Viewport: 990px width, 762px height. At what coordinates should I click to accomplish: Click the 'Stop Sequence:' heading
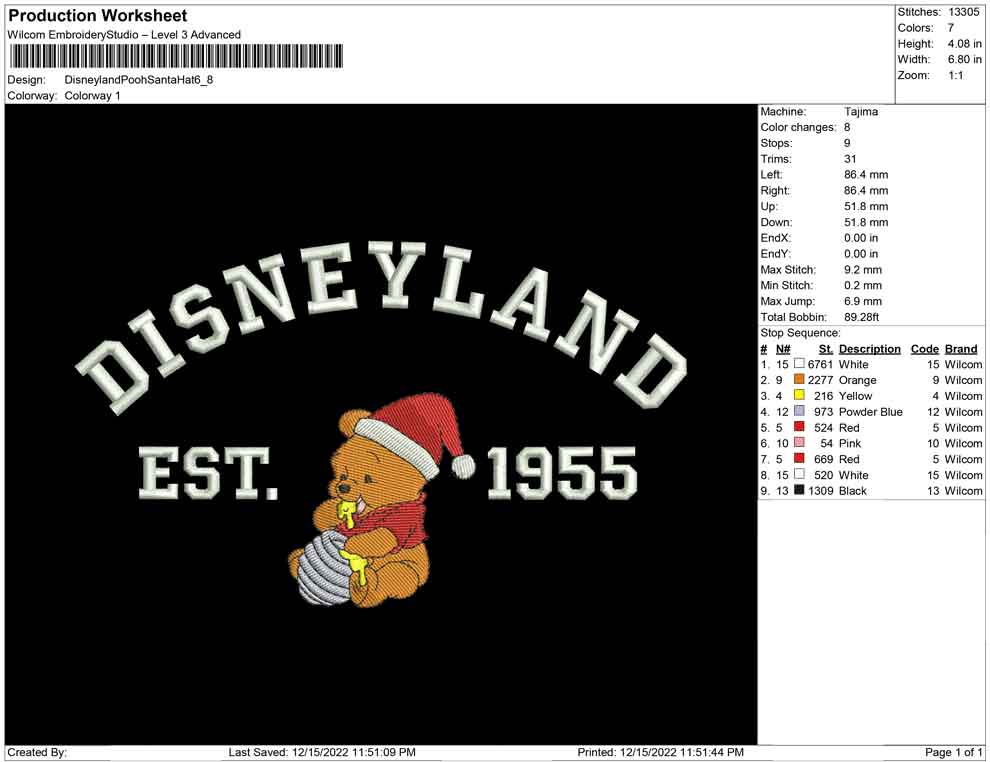pyautogui.click(x=800, y=333)
